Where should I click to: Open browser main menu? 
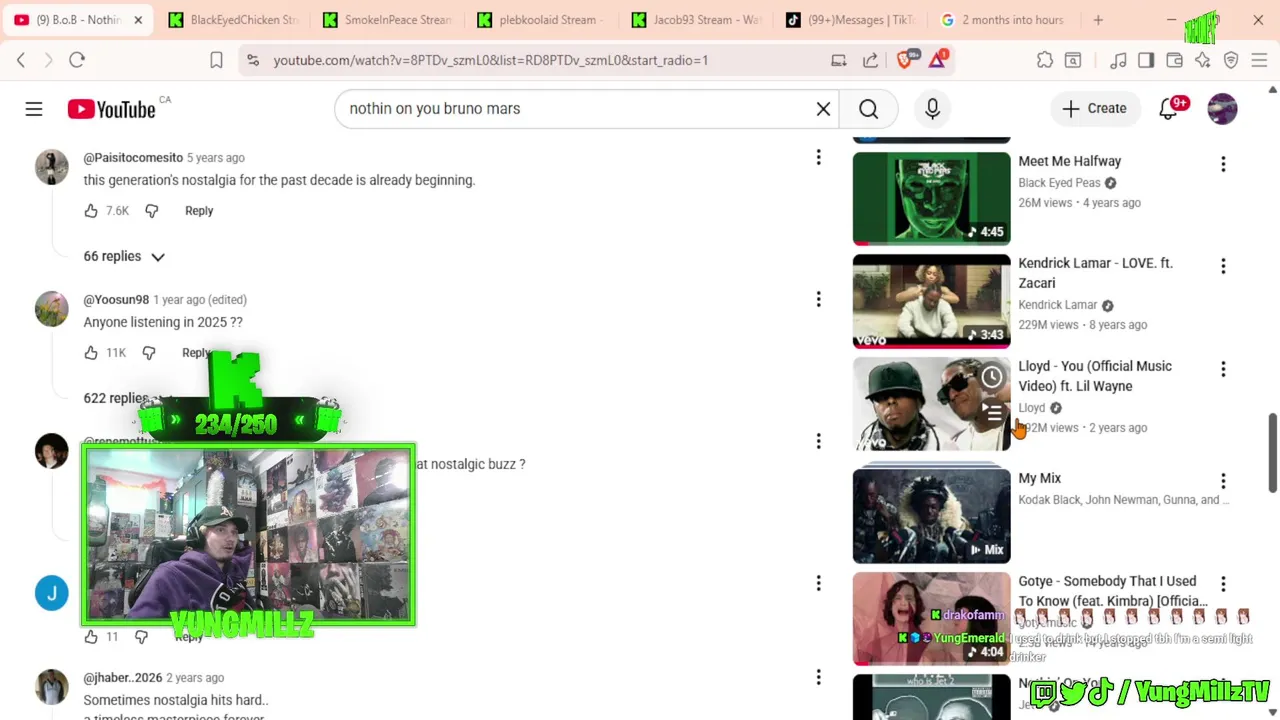(1259, 60)
